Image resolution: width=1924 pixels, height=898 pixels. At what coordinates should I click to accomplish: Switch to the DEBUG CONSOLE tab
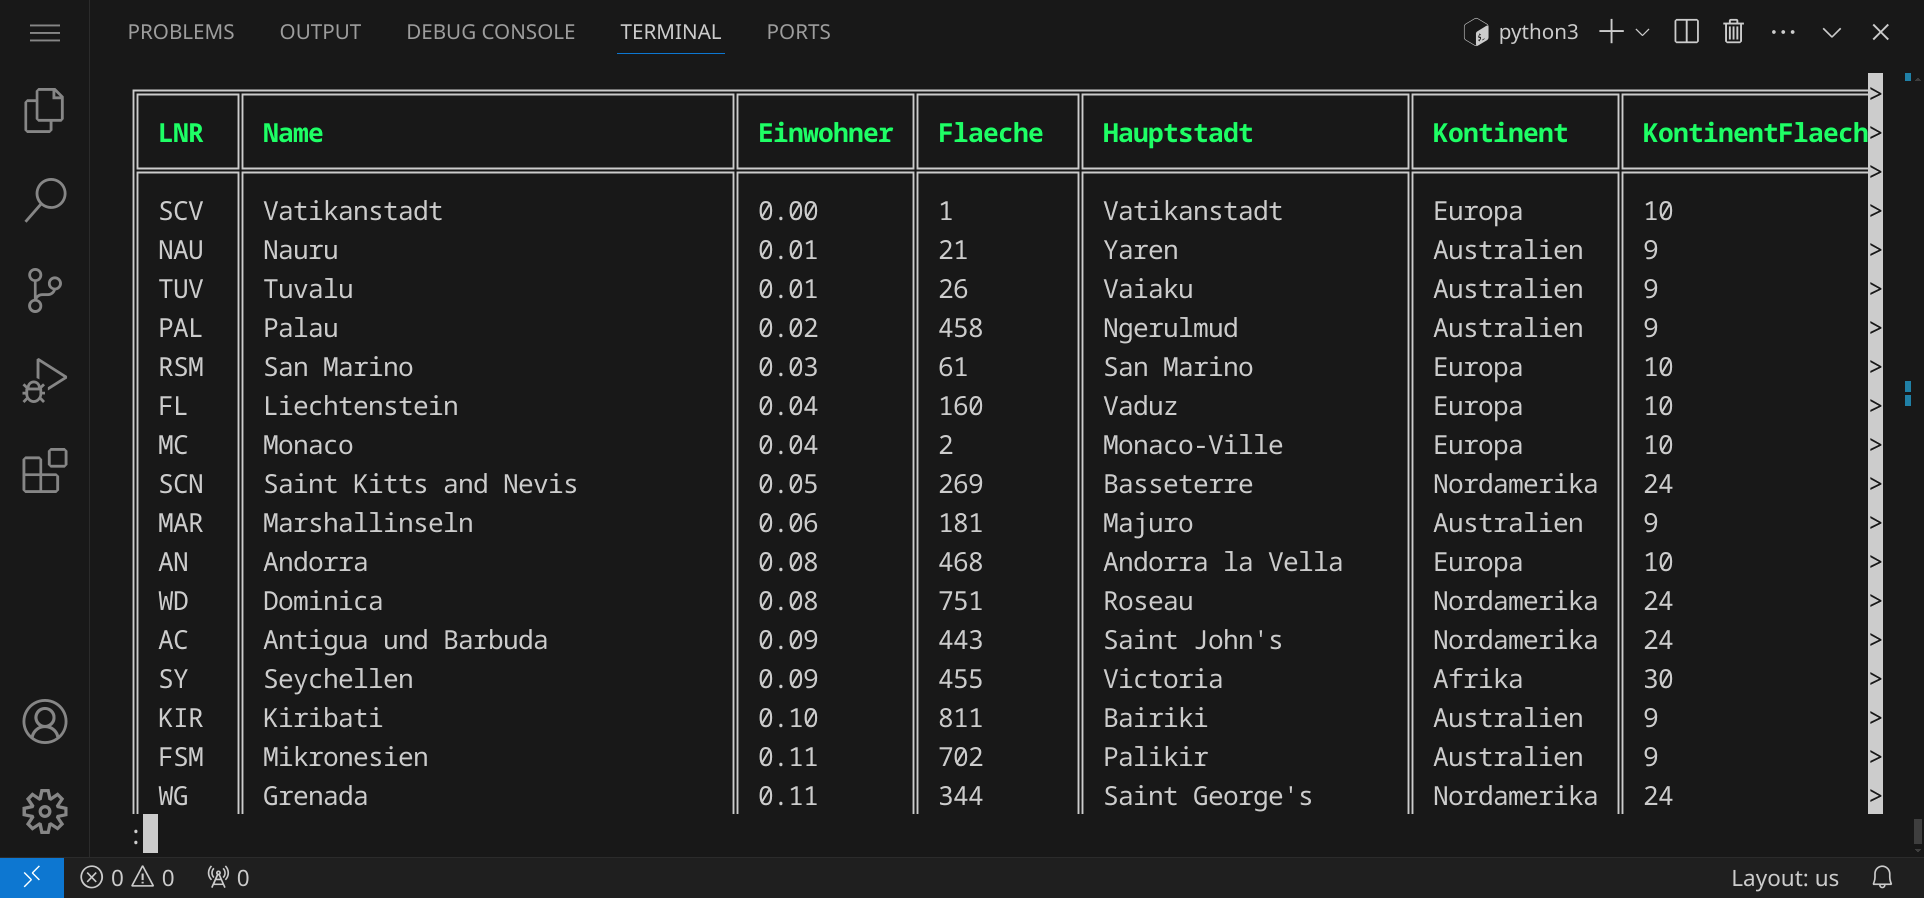tap(490, 32)
